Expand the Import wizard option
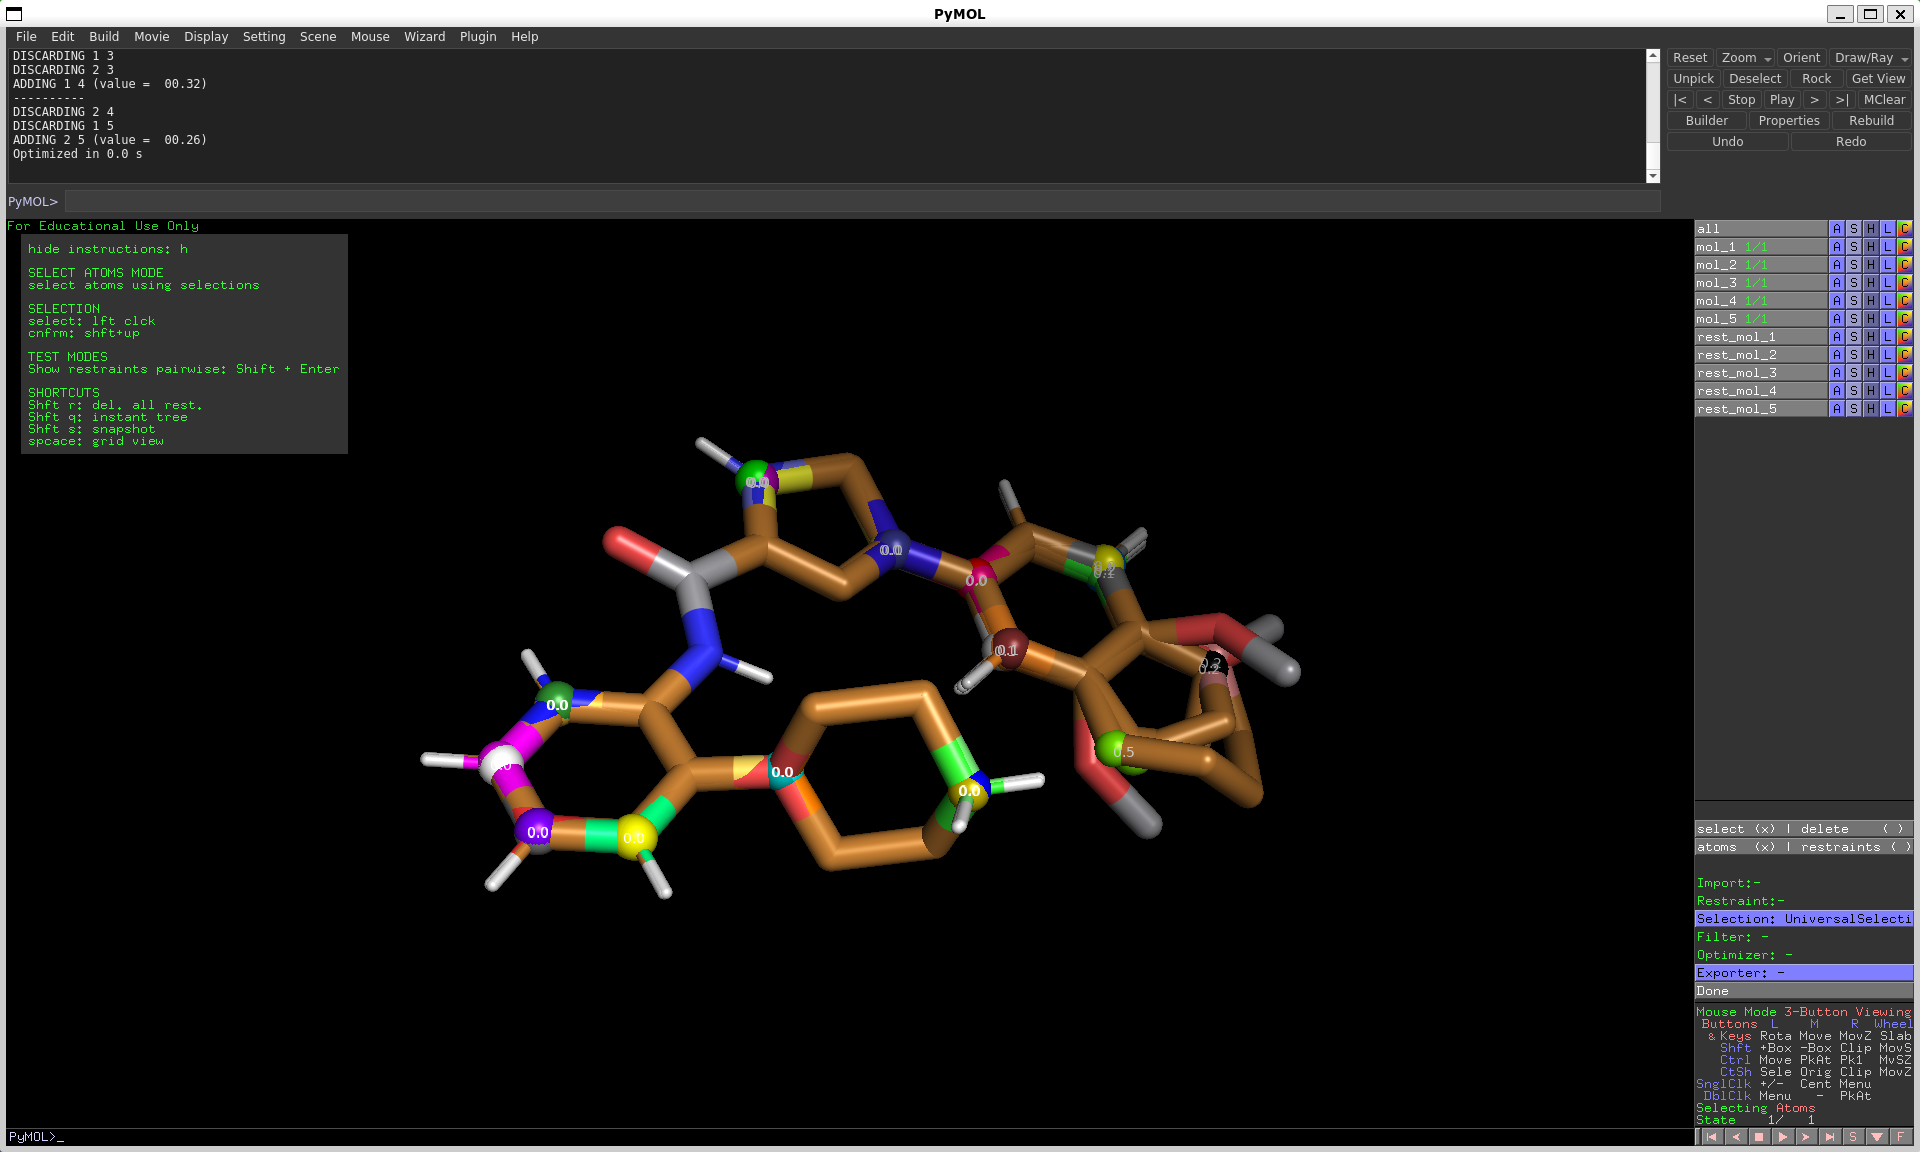 (1804, 883)
